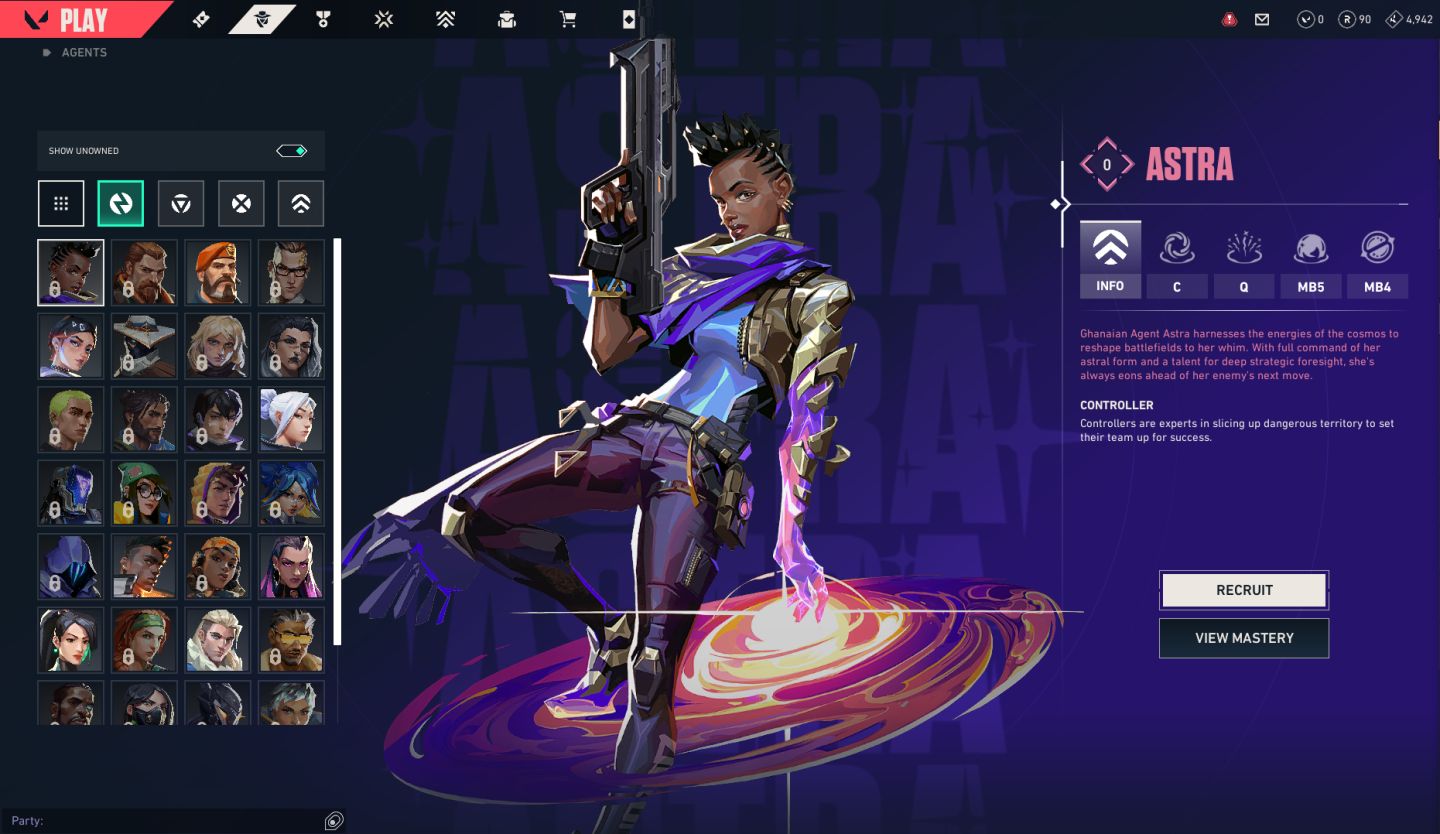The image size is (1440, 834).
Task: Select Omen hooded portrait
Action: pyautogui.click(x=71, y=566)
